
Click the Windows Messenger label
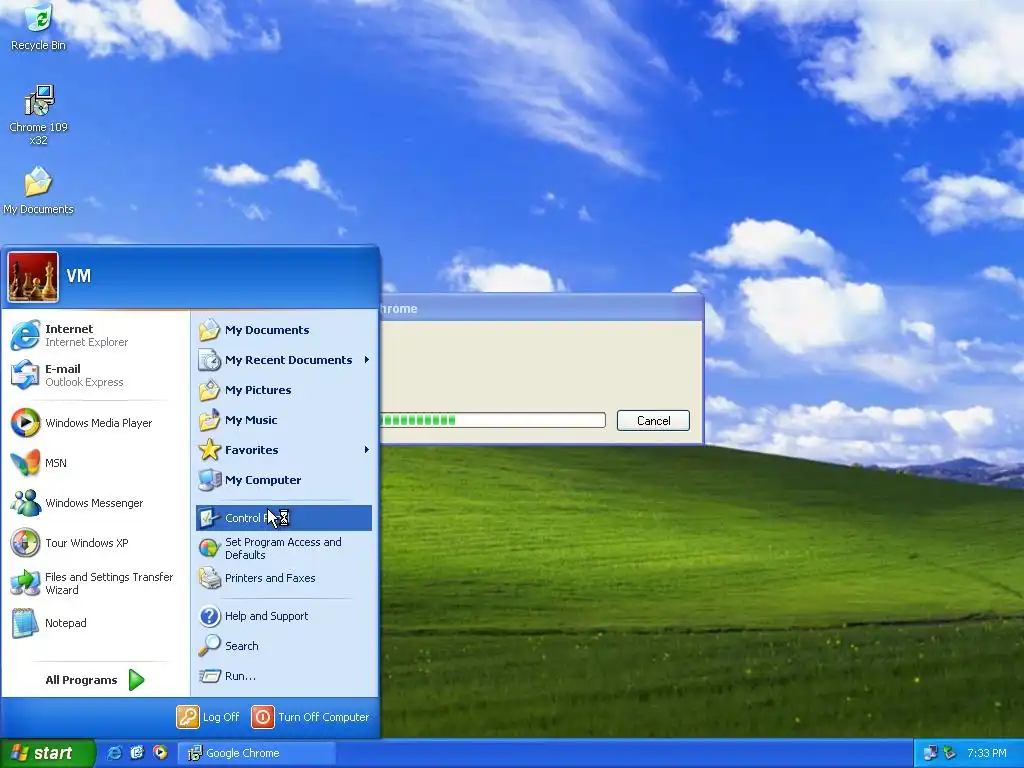click(94, 503)
